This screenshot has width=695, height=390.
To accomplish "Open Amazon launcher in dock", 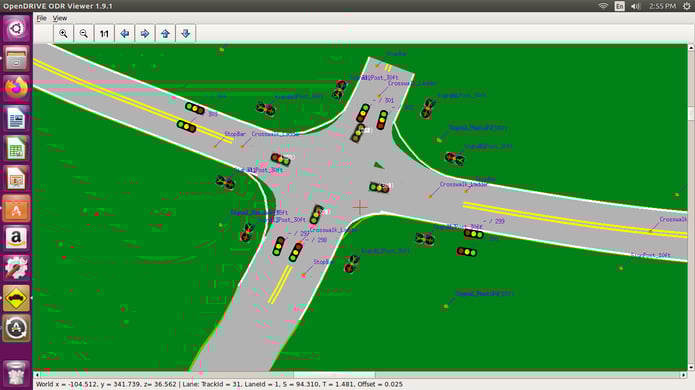I will (x=16, y=238).
